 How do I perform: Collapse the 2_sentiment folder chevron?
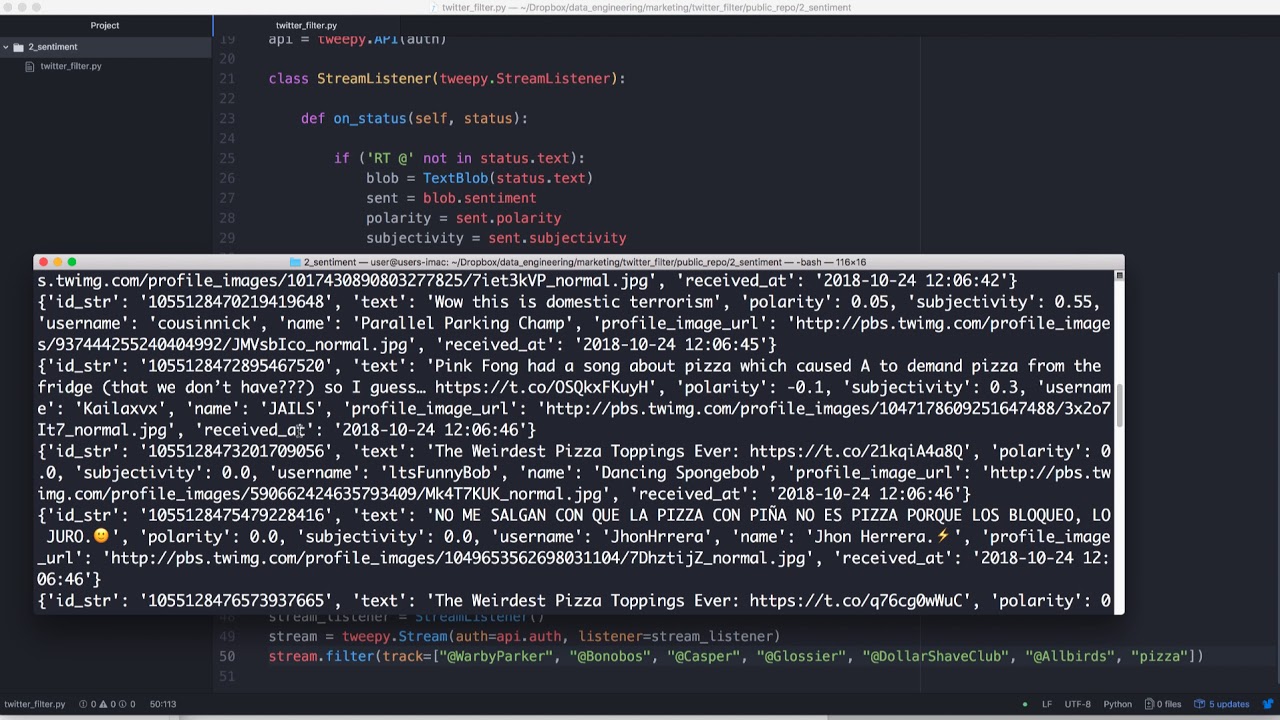point(6,47)
